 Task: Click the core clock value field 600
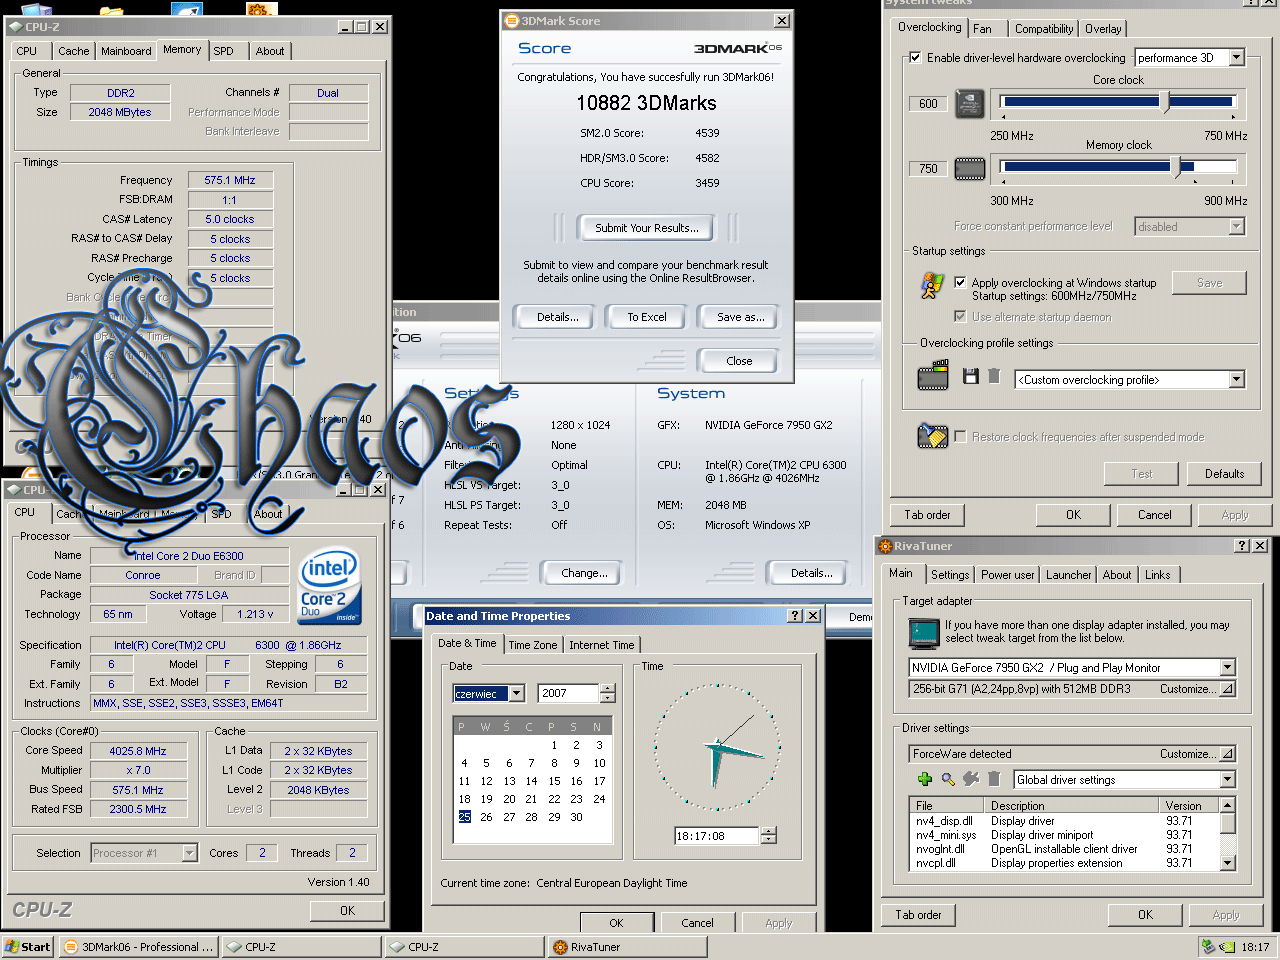928,104
